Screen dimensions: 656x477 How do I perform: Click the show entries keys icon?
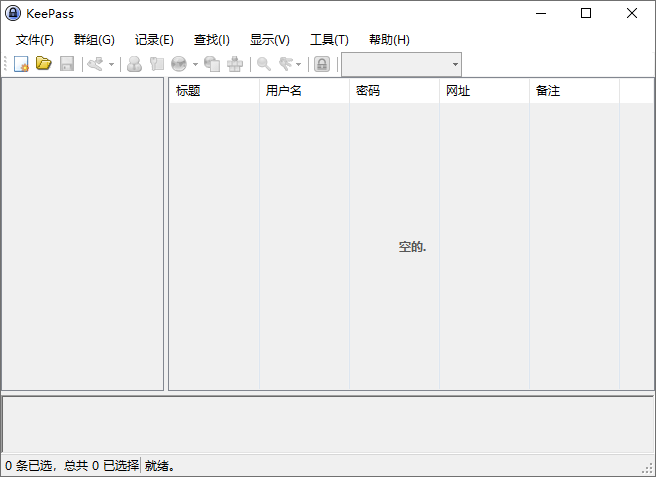(286, 64)
